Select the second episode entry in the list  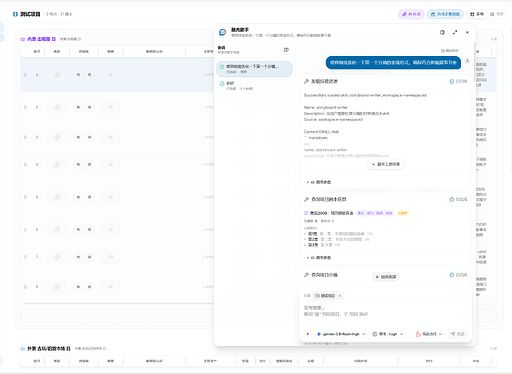(336, 239)
